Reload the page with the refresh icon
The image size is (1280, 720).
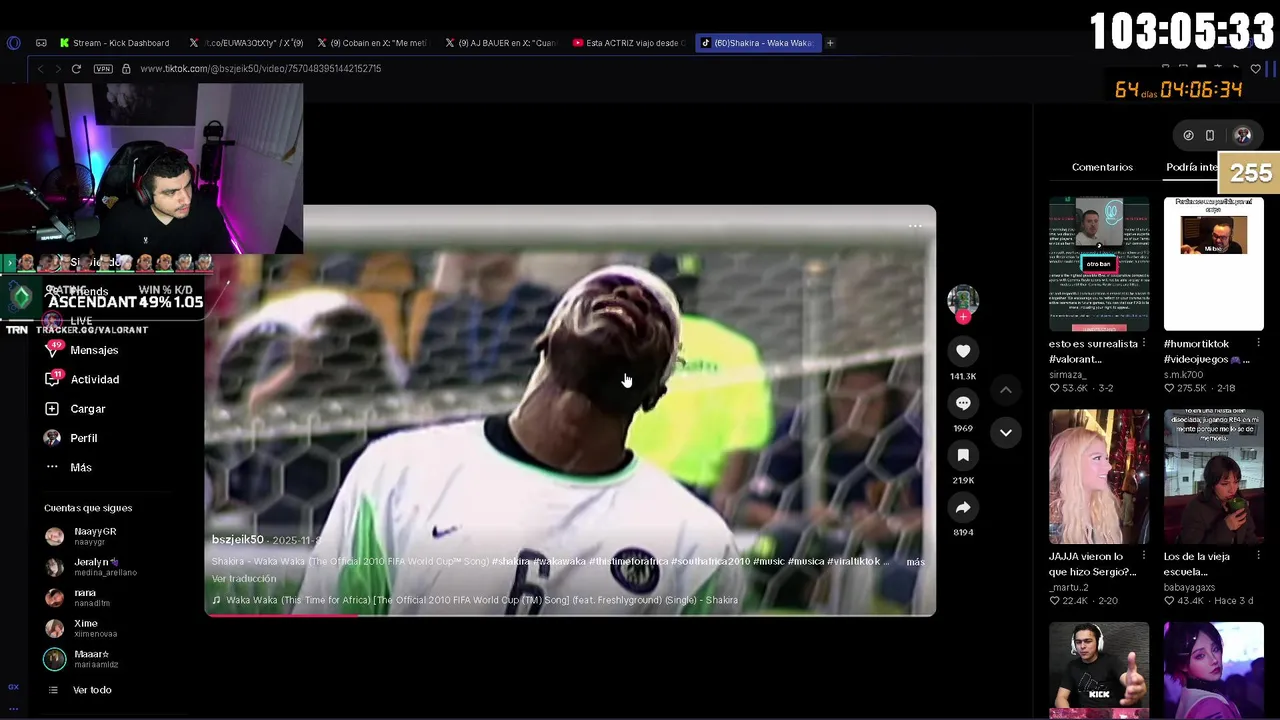pyautogui.click(x=76, y=69)
